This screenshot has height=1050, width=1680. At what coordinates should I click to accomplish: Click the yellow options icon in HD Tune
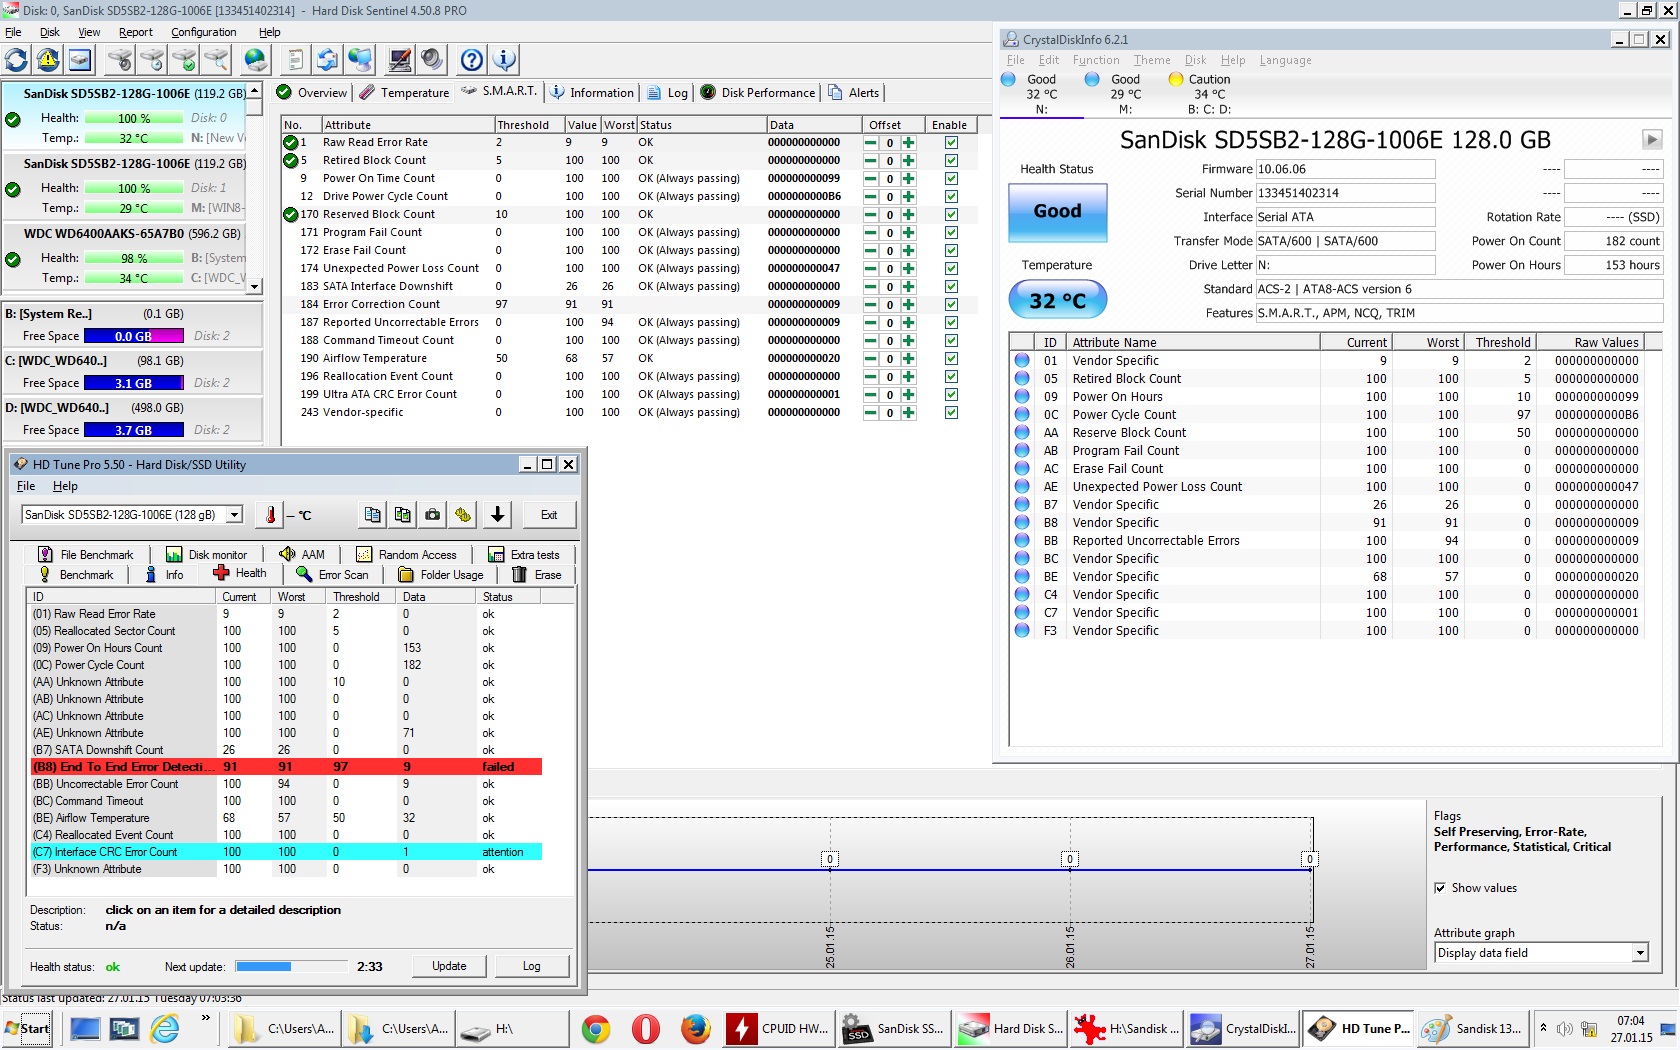(x=462, y=515)
